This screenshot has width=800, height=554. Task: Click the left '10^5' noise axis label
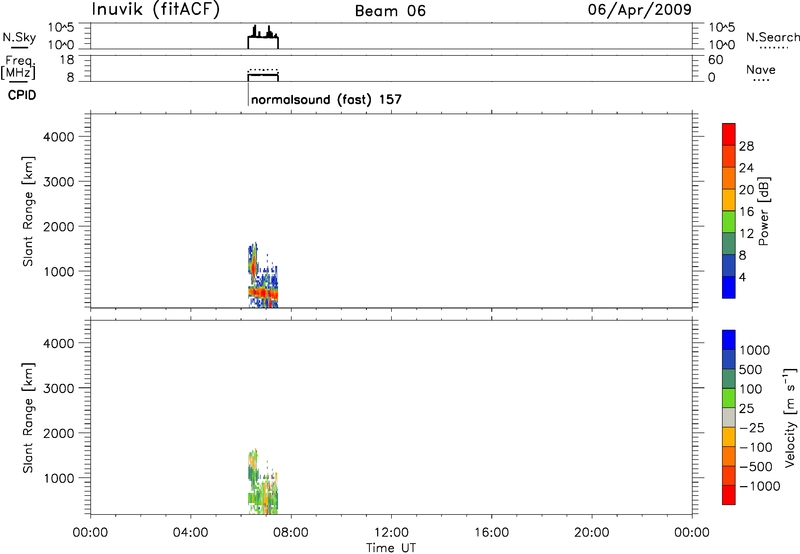(61, 28)
